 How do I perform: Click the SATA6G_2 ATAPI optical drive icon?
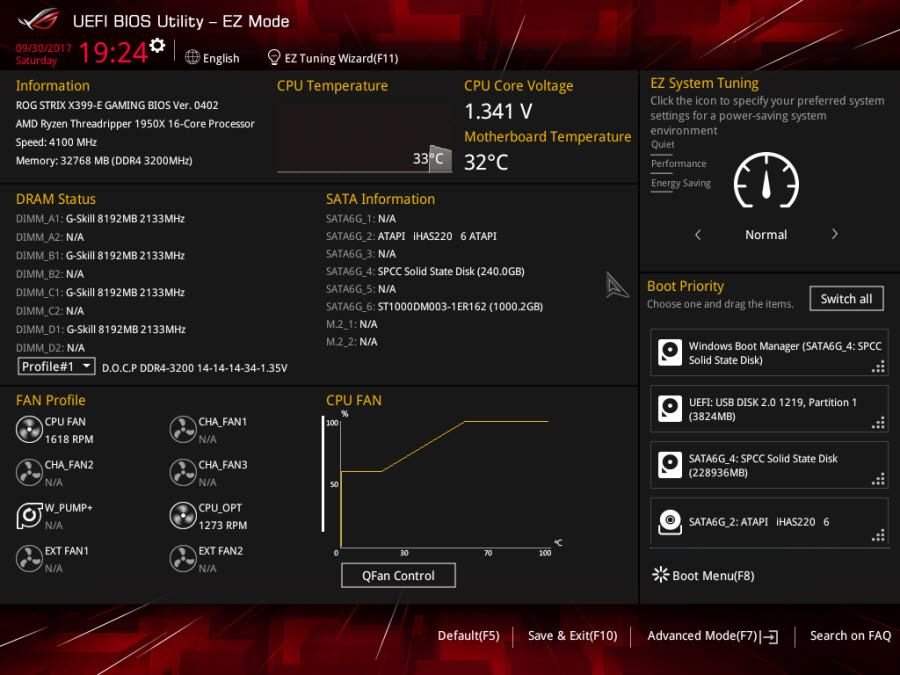tap(670, 522)
